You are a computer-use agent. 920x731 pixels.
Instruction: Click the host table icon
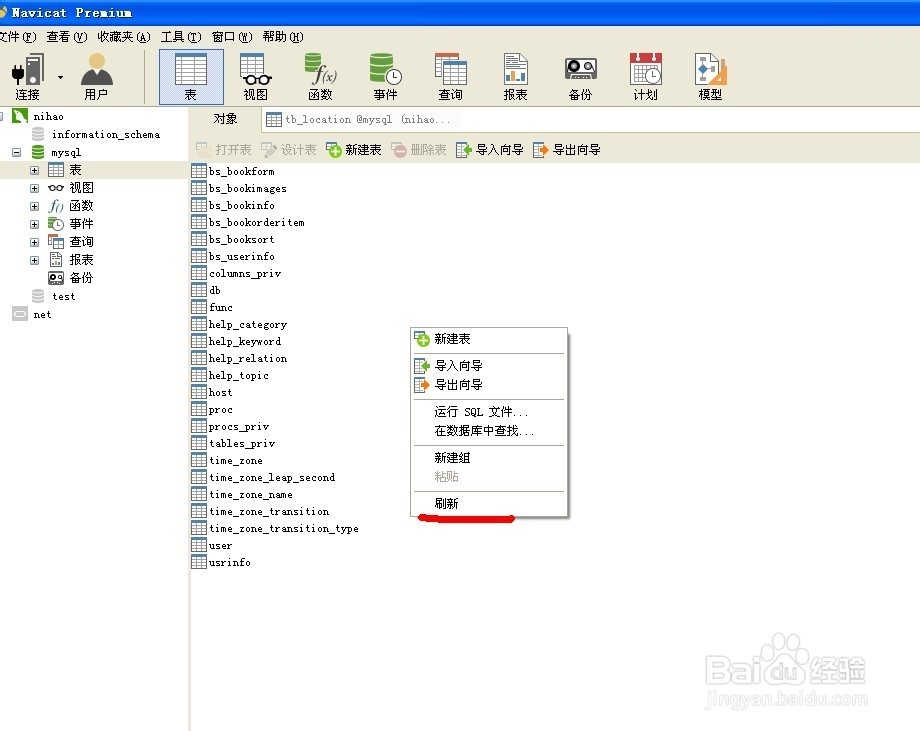click(x=199, y=392)
